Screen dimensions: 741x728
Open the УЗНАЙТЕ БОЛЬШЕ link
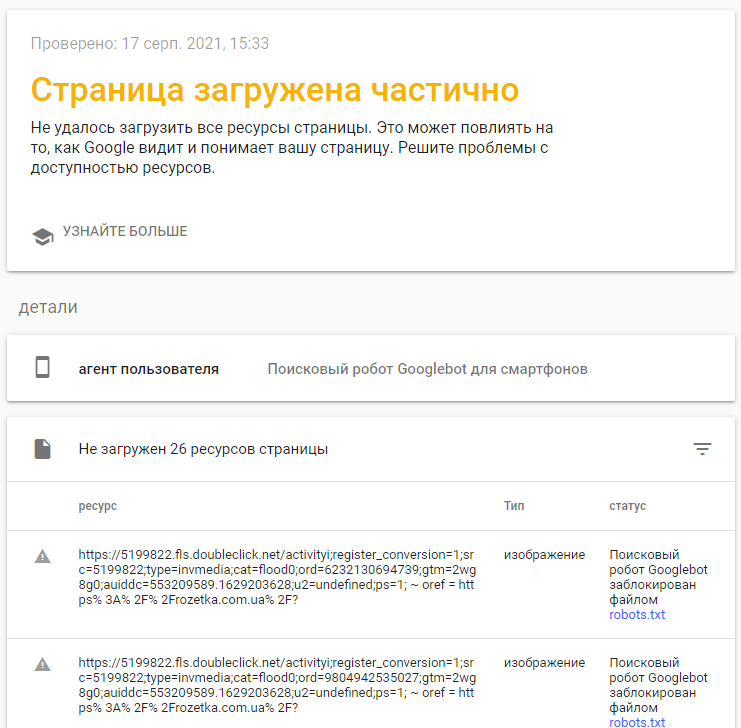pos(125,232)
